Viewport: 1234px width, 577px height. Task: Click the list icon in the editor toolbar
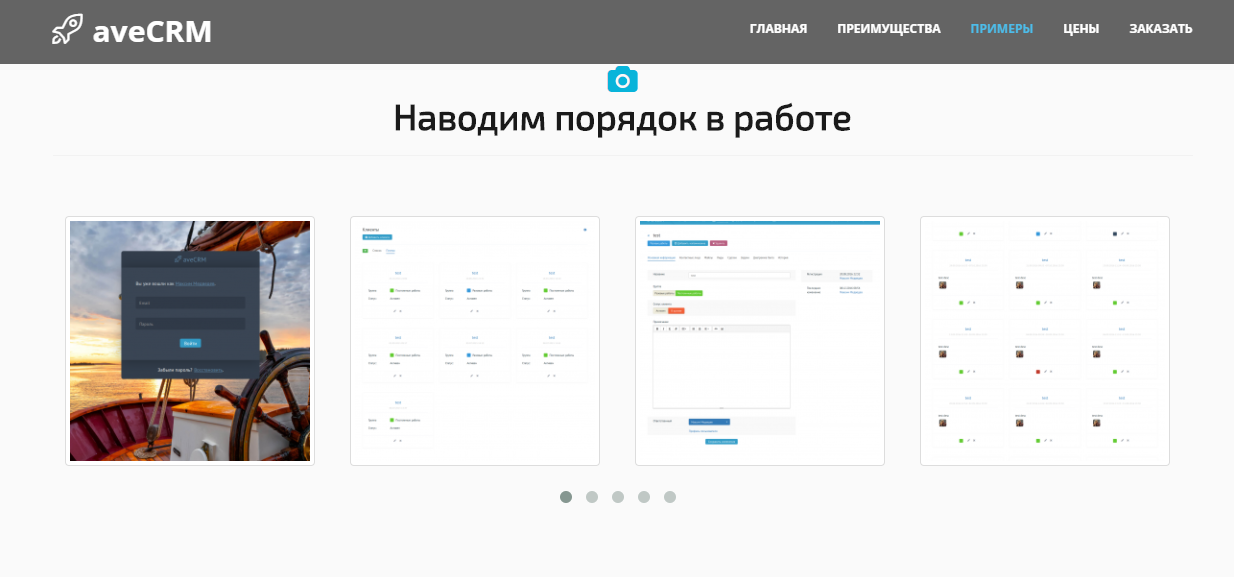(x=693, y=328)
